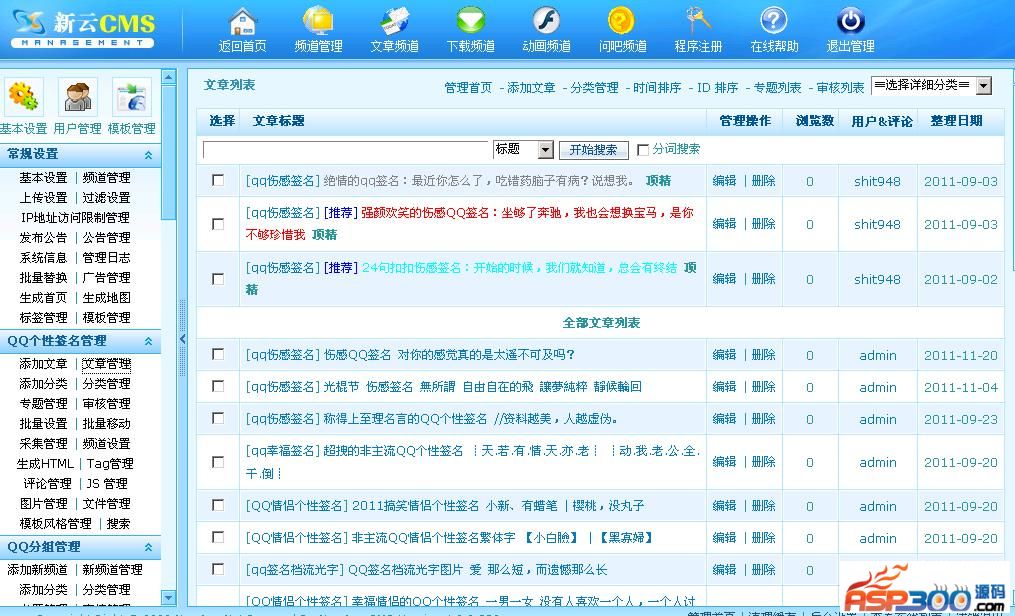1015x616 pixels.
Task: Tick checkbox for 强颜欢笑的伤感QQ签名 article
Action: (218, 224)
